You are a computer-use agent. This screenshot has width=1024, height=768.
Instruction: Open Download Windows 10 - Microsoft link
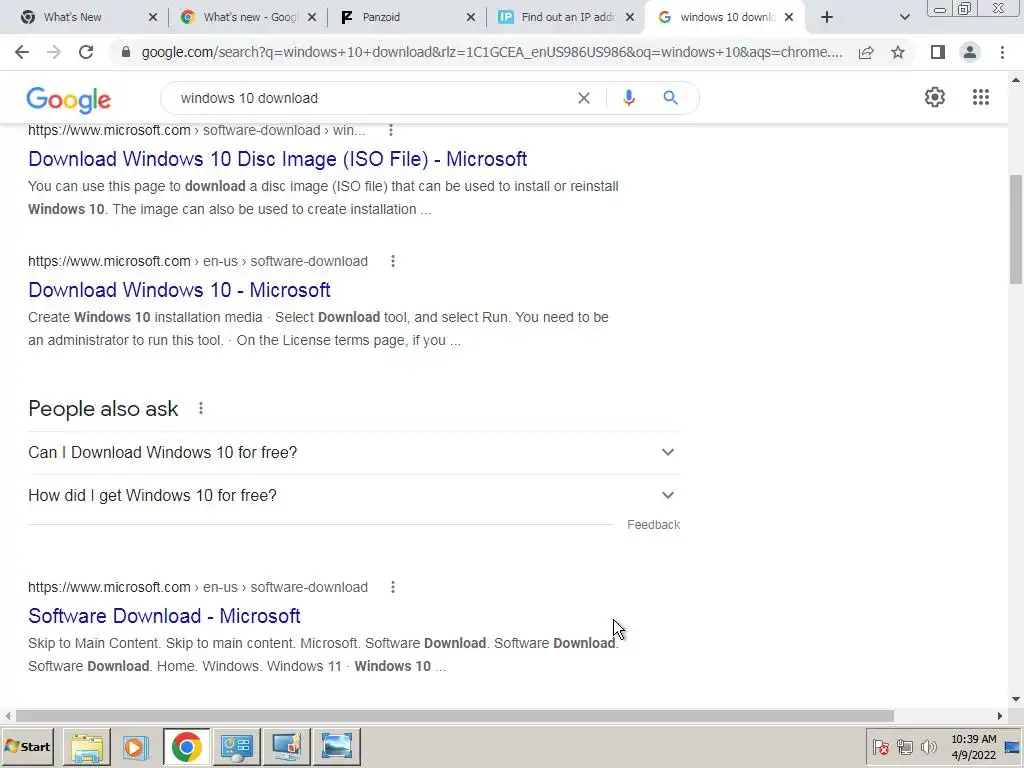180,290
